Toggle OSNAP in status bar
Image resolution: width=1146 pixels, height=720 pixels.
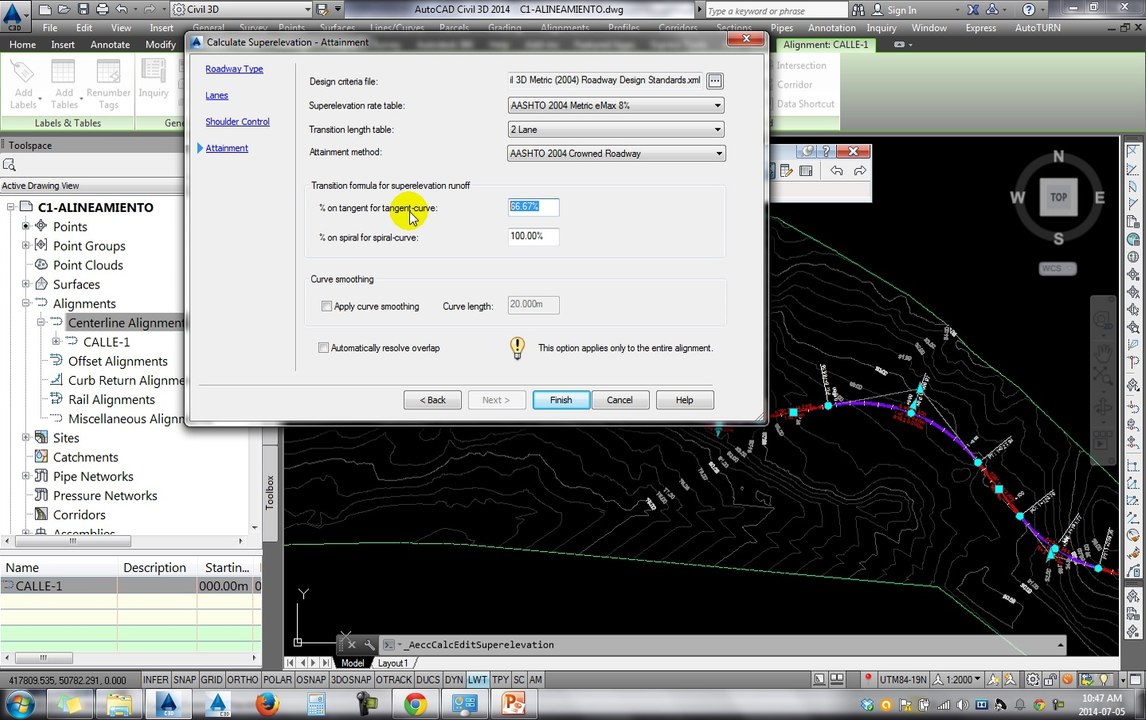[x=311, y=680]
